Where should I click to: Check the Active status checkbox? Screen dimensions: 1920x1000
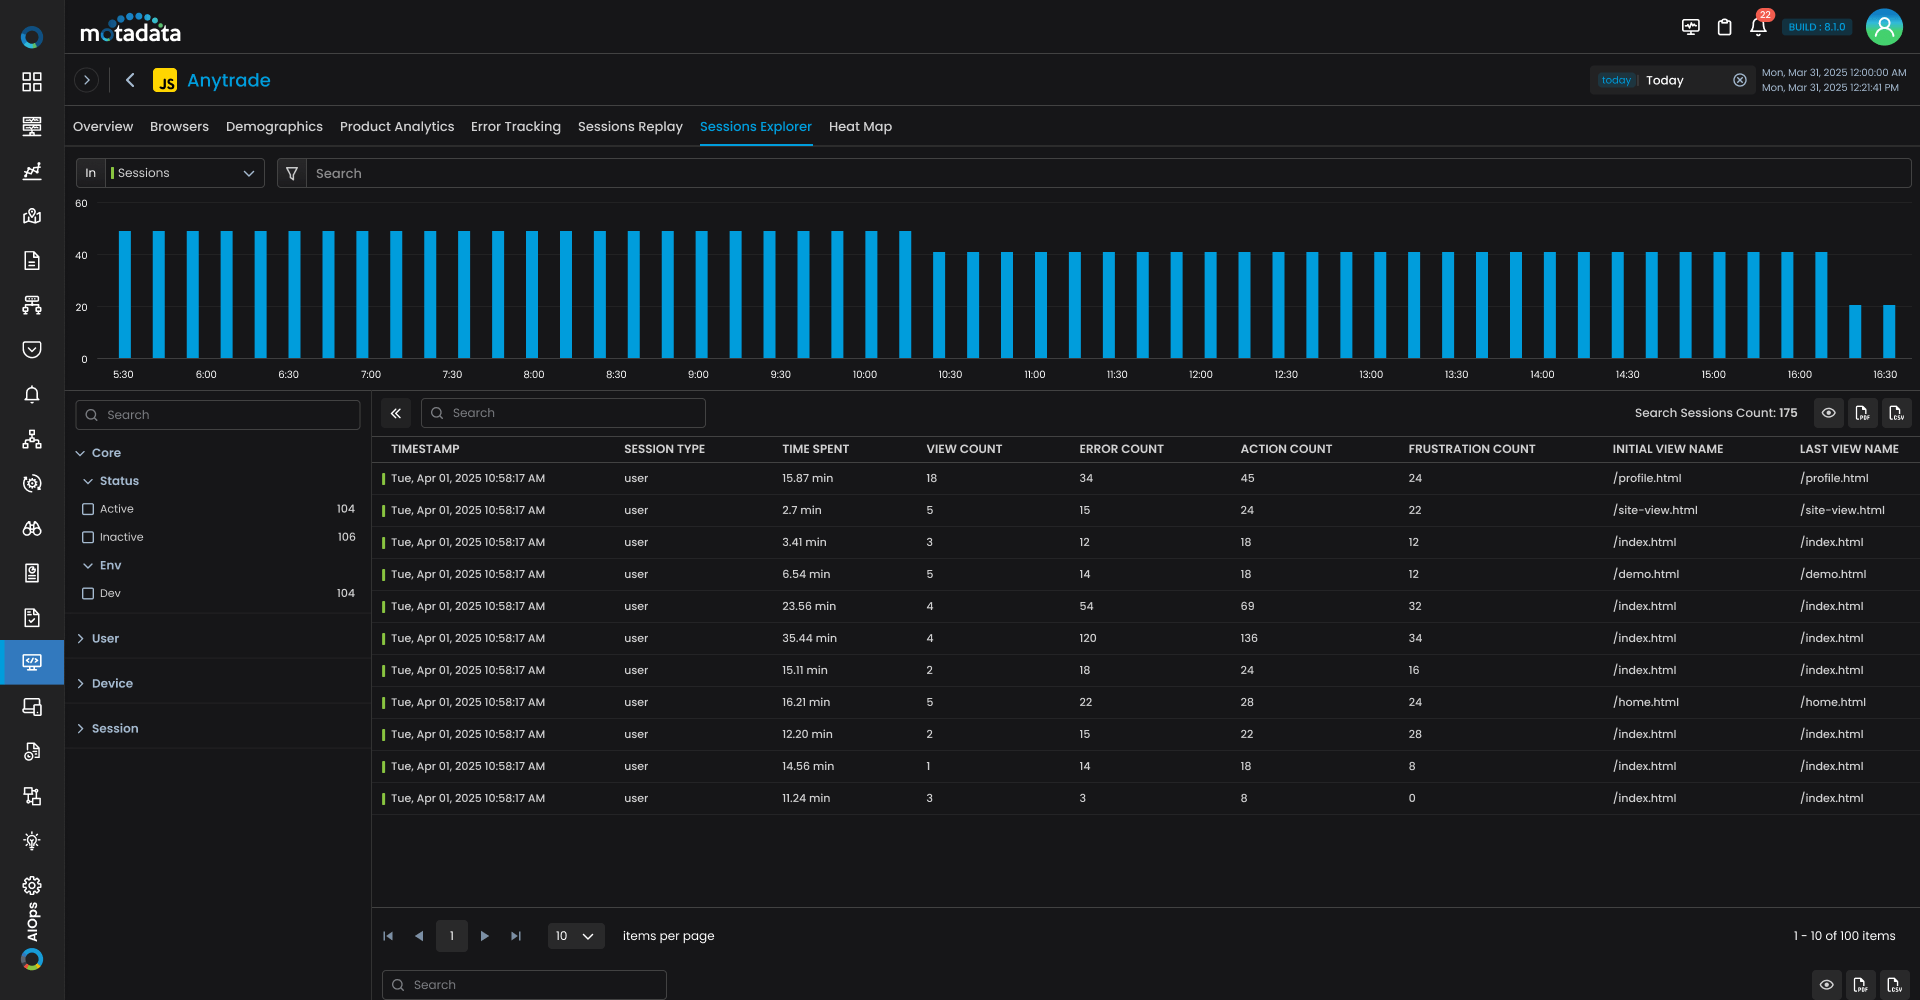click(87, 509)
